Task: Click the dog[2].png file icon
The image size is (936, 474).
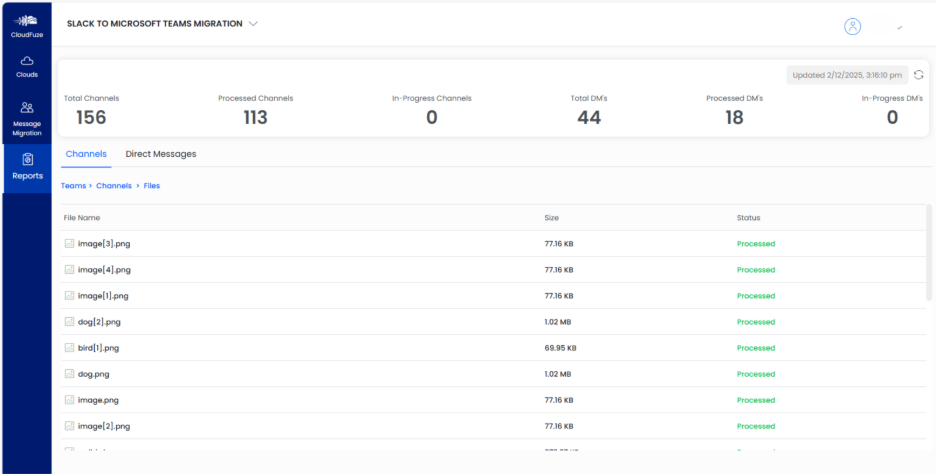Action: point(69,322)
